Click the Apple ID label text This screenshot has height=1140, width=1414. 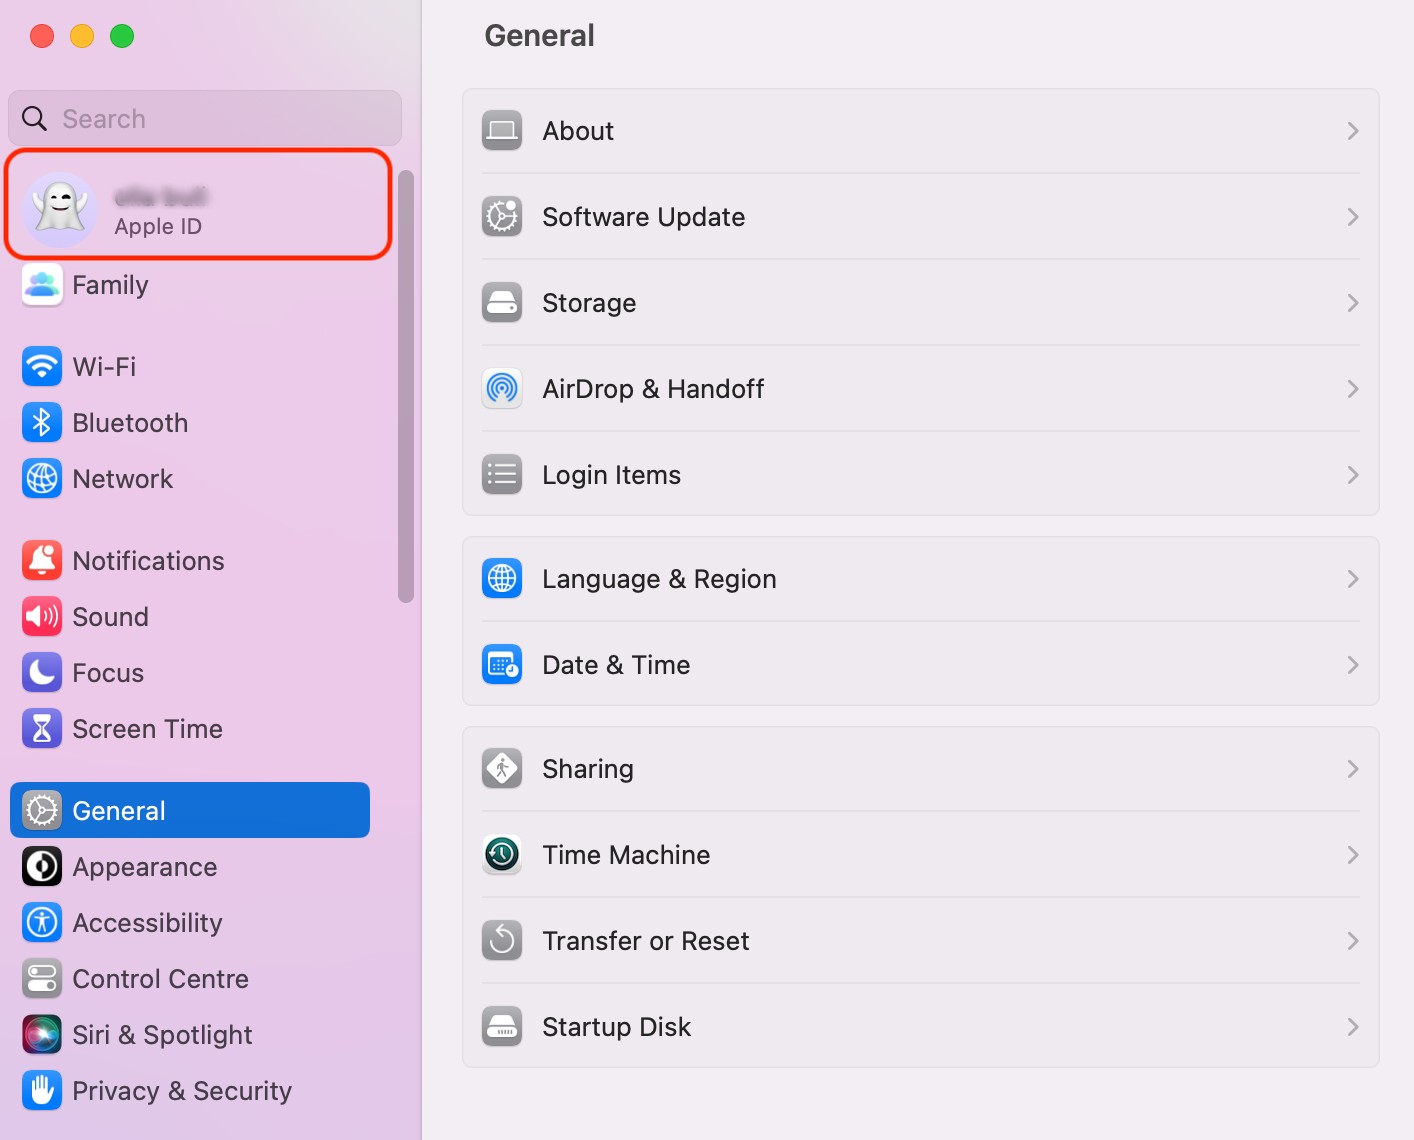(x=158, y=227)
